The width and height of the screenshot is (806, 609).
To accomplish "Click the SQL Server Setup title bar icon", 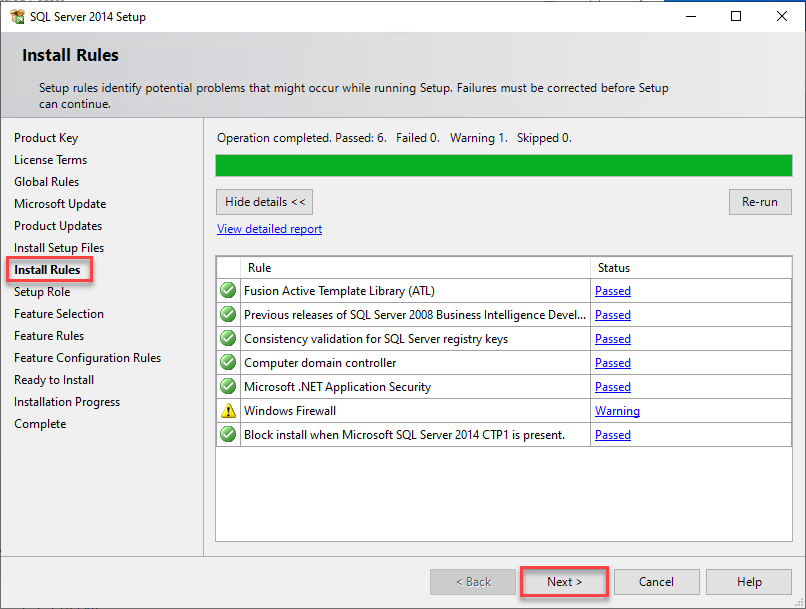I will pos(17,16).
